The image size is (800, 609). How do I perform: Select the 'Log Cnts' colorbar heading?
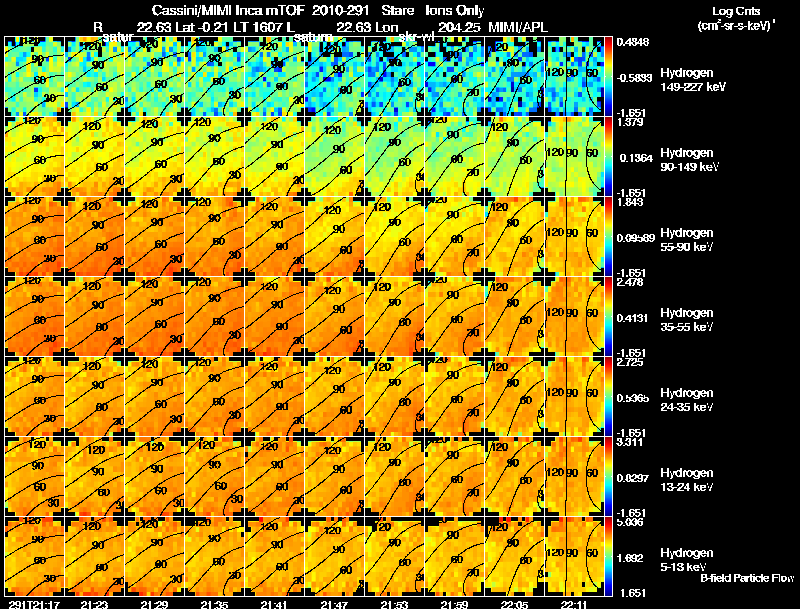[736, 11]
